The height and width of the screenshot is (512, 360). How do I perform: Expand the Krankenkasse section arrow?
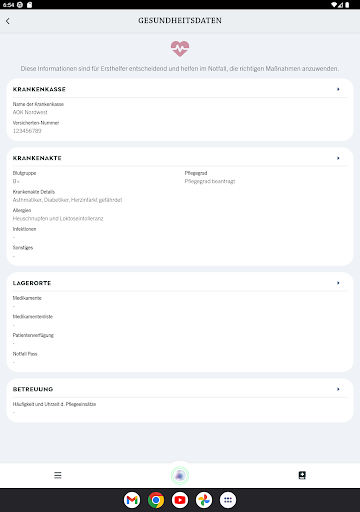pyautogui.click(x=338, y=89)
